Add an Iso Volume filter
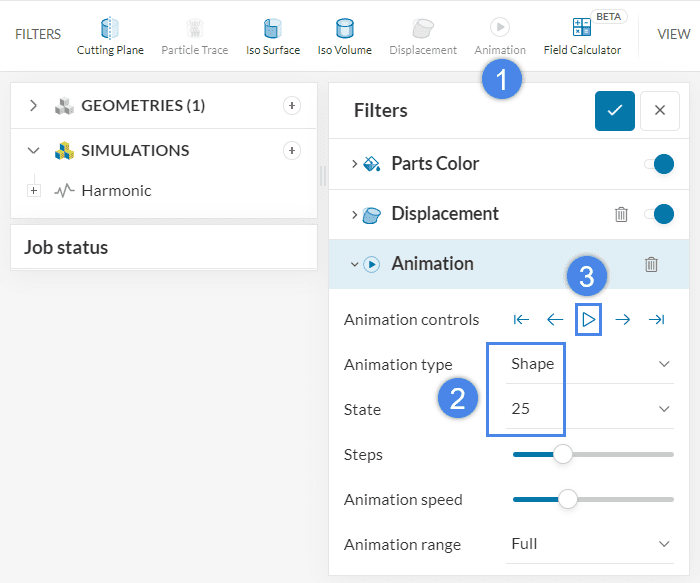 [344, 36]
